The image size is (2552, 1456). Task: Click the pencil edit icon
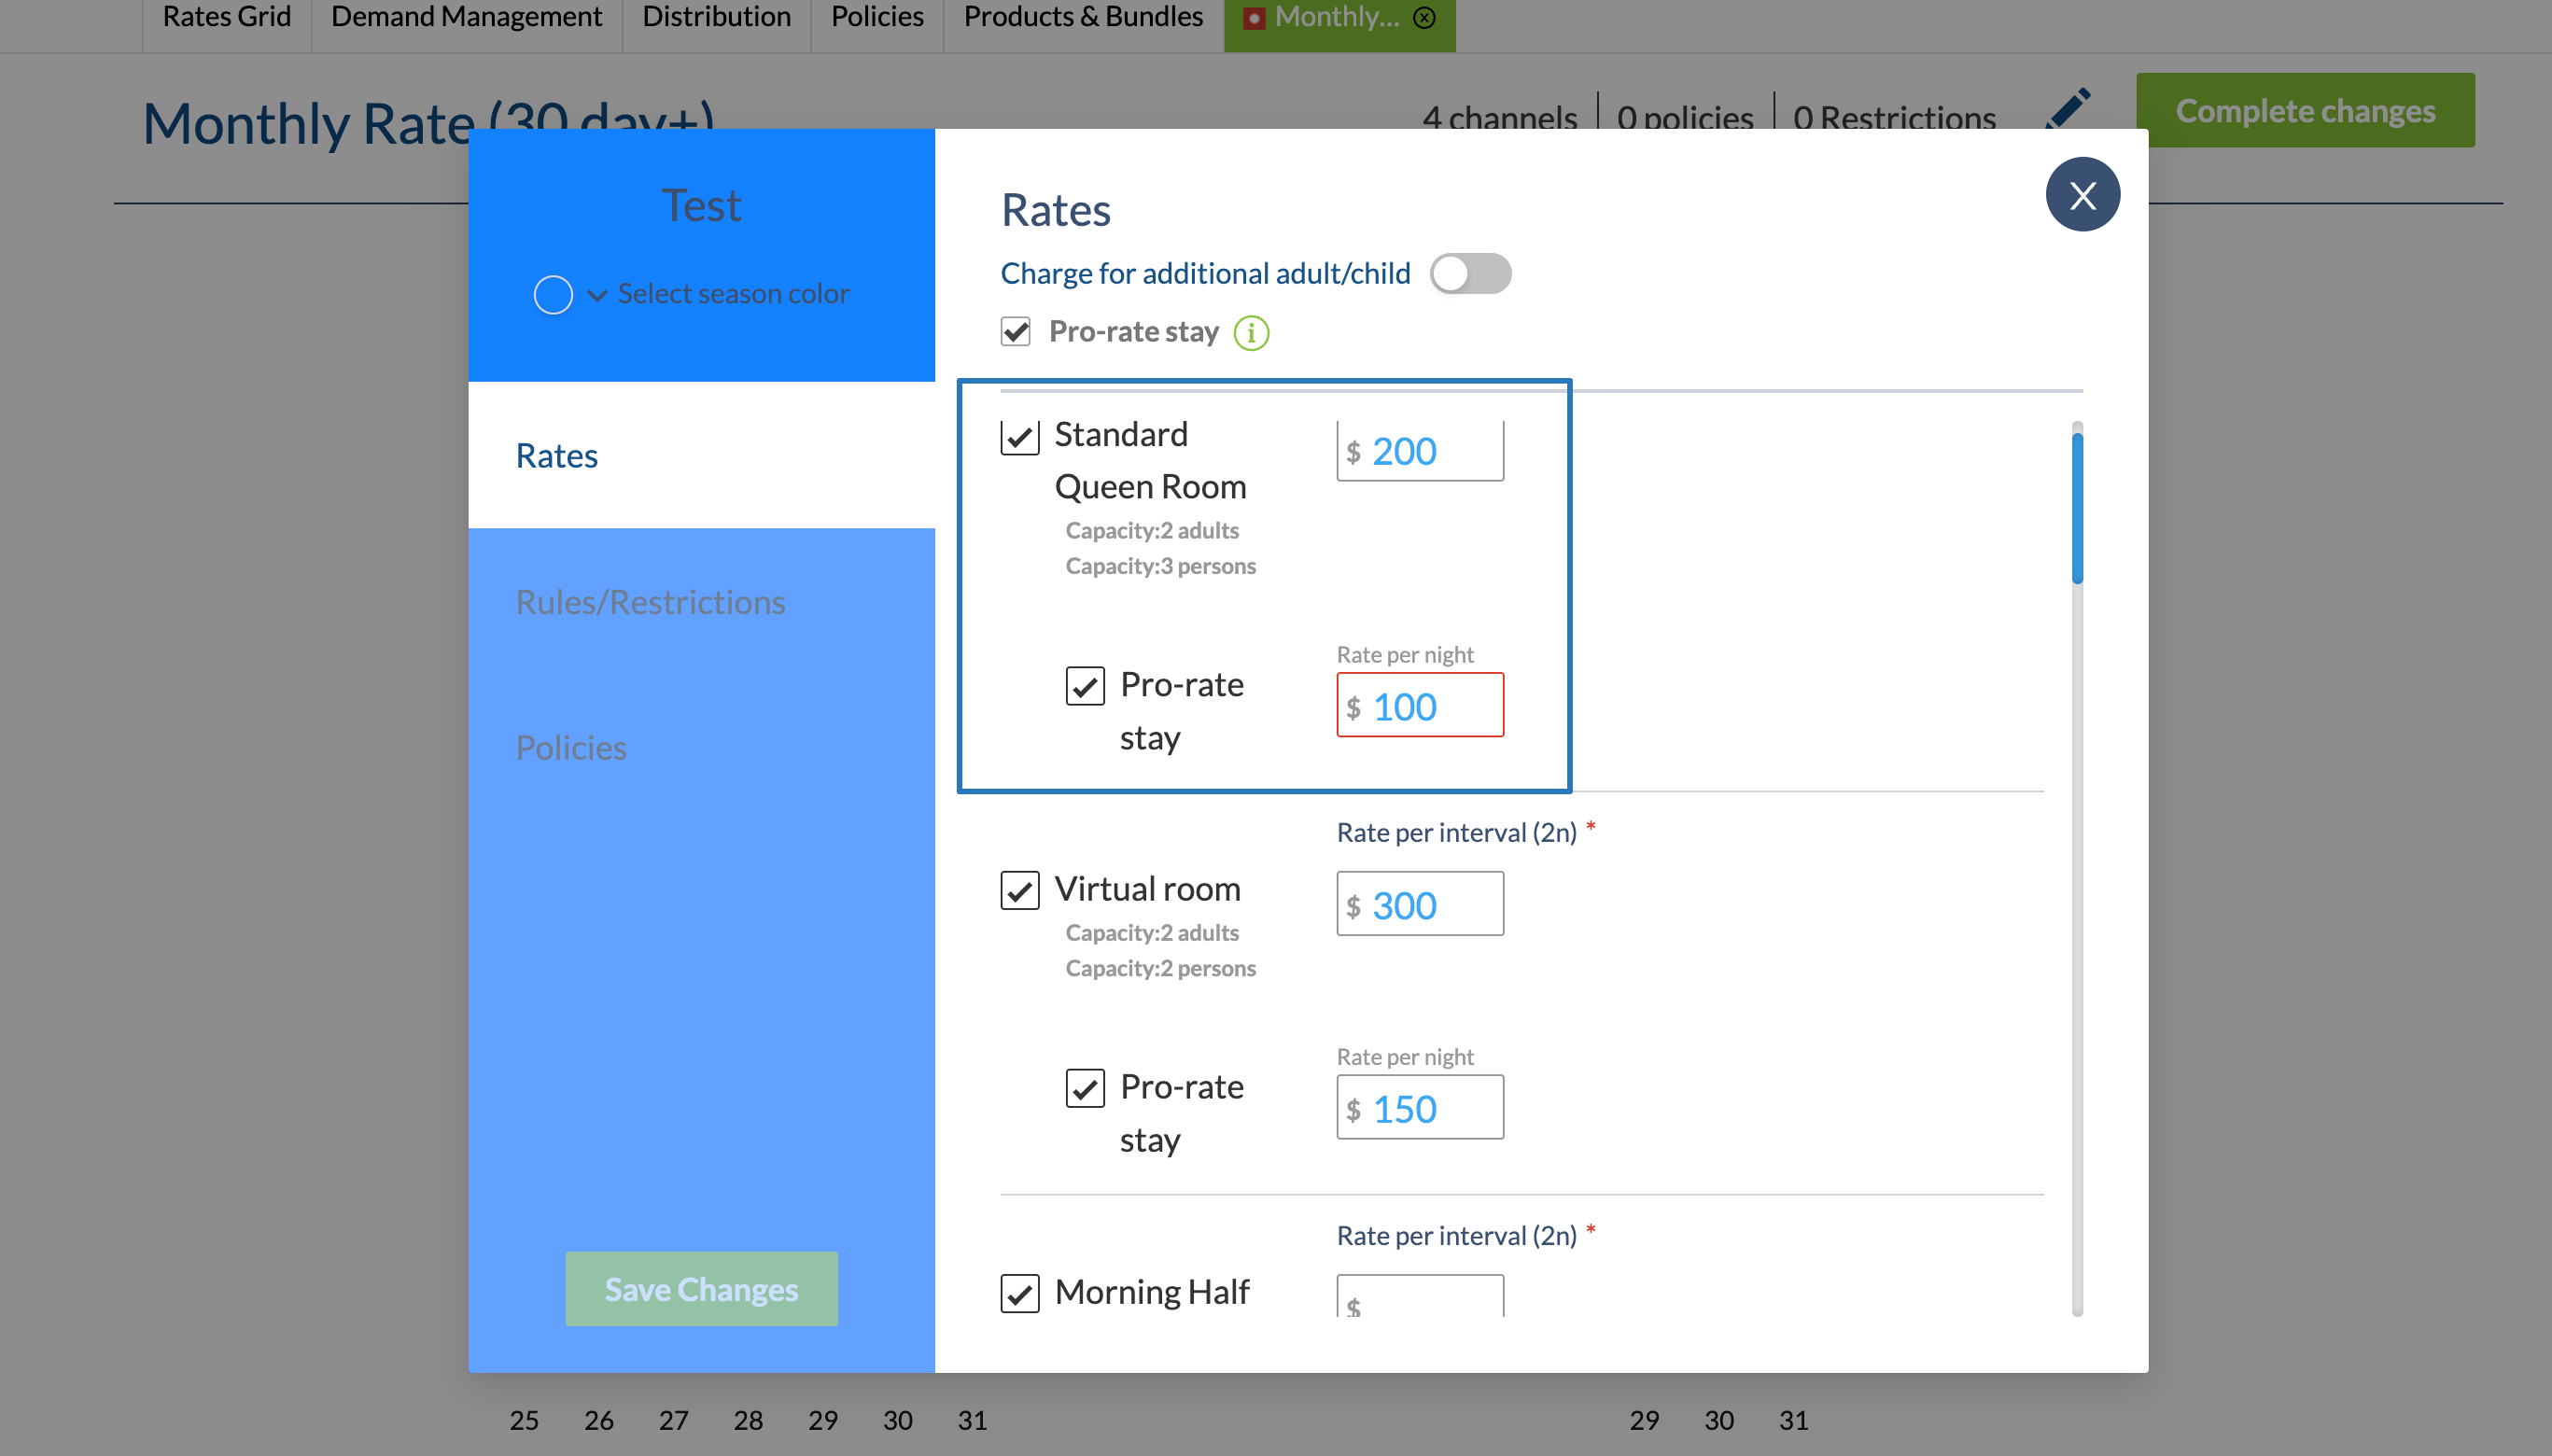coord(2068,108)
